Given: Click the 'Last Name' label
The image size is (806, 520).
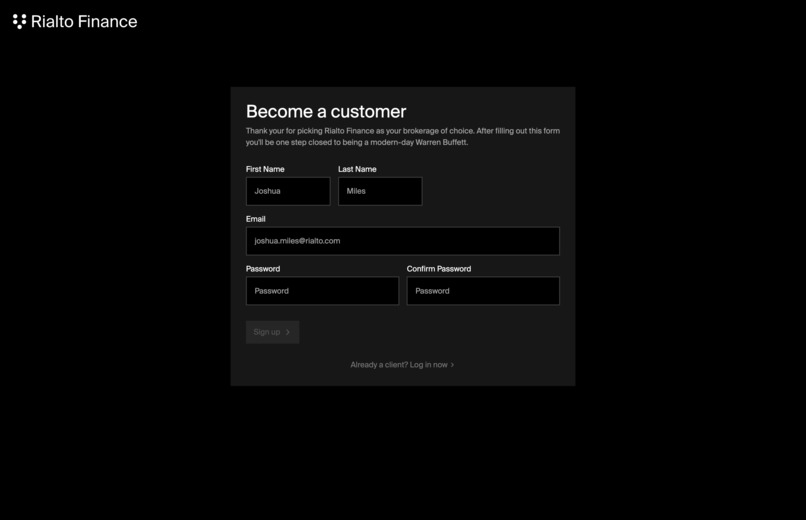Looking at the screenshot, I should 357,169.
